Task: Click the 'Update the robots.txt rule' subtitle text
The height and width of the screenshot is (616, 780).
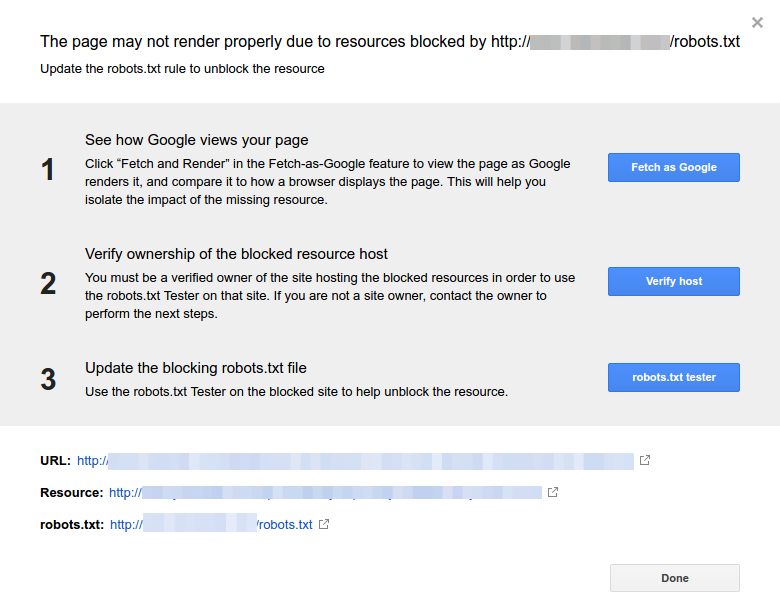Action: click(x=182, y=69)
